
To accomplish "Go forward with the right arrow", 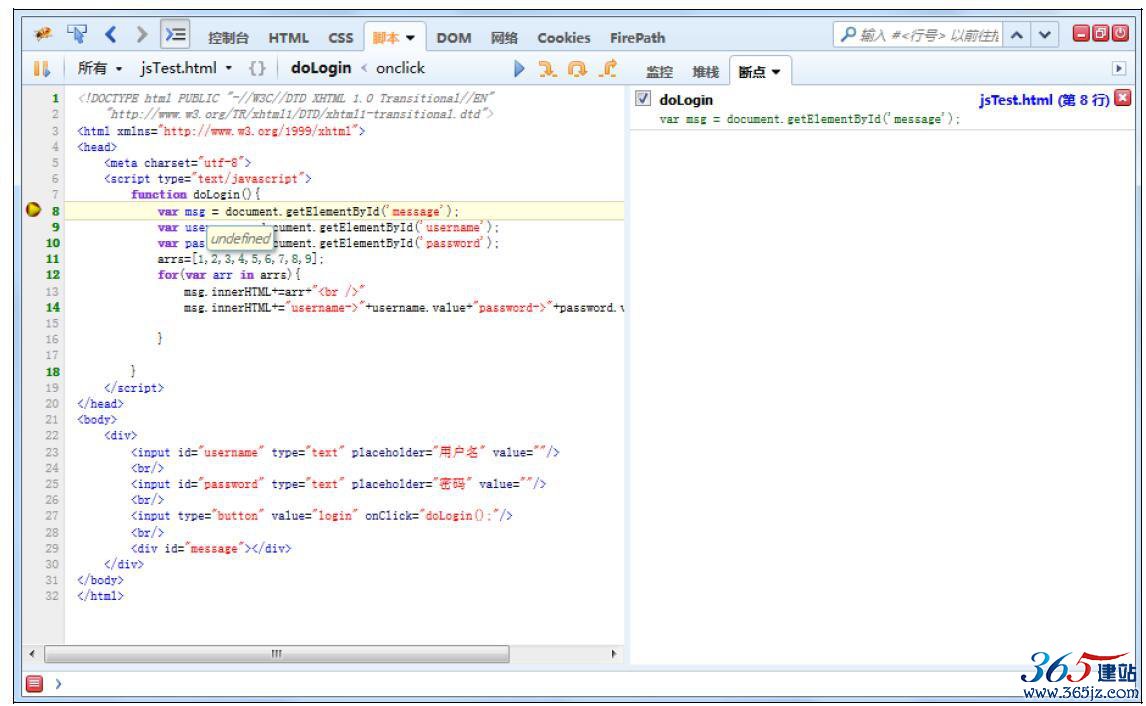I will (x=142, y=34).
